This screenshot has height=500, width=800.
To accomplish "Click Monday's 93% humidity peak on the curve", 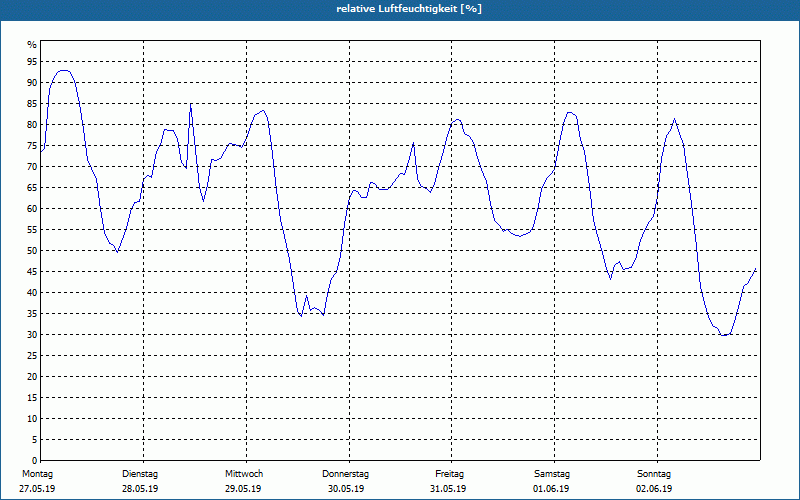I will click(63, 70).
